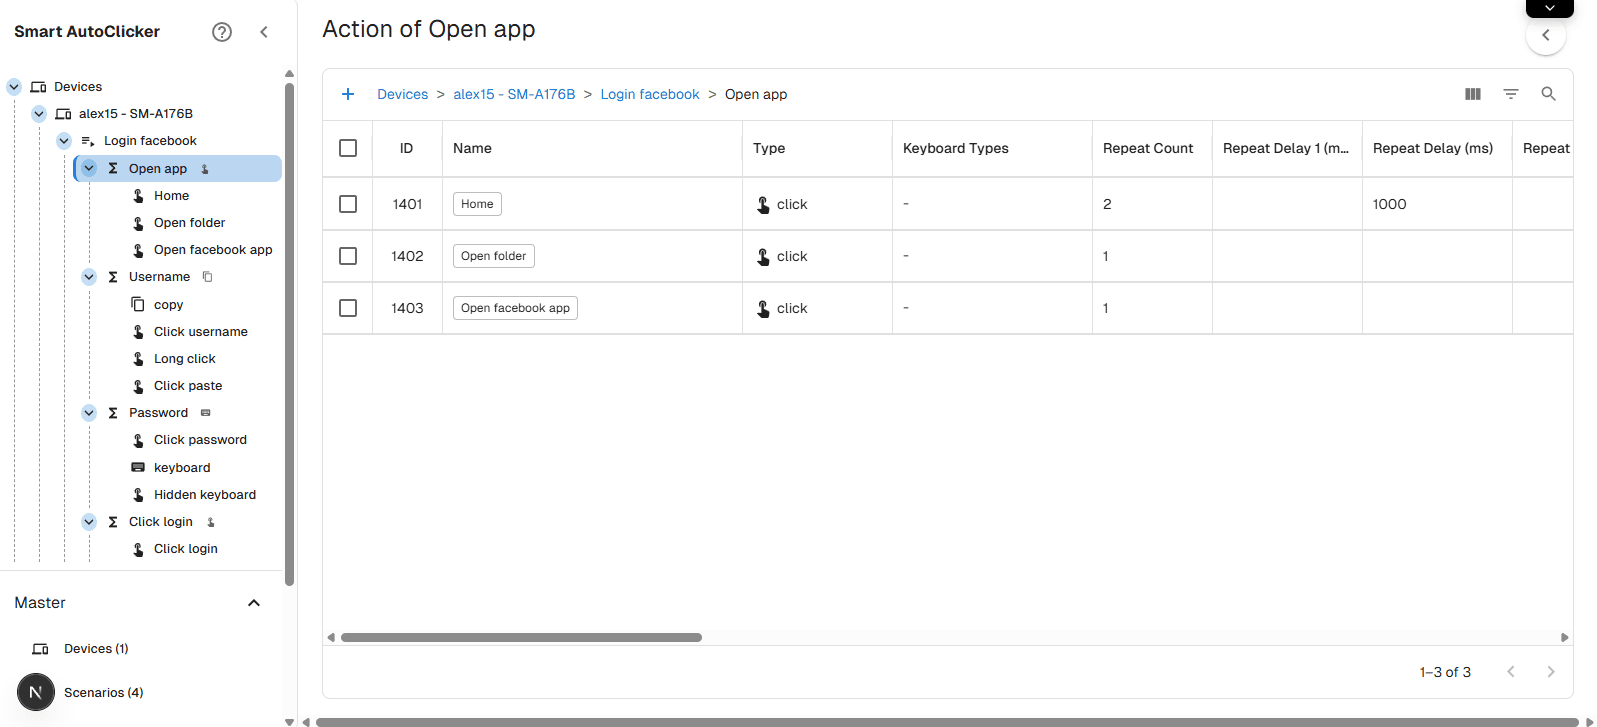Screen dimensions: 1597x727
Task: Collapse the Master section chevron
Action: click(x=254, y=603)
